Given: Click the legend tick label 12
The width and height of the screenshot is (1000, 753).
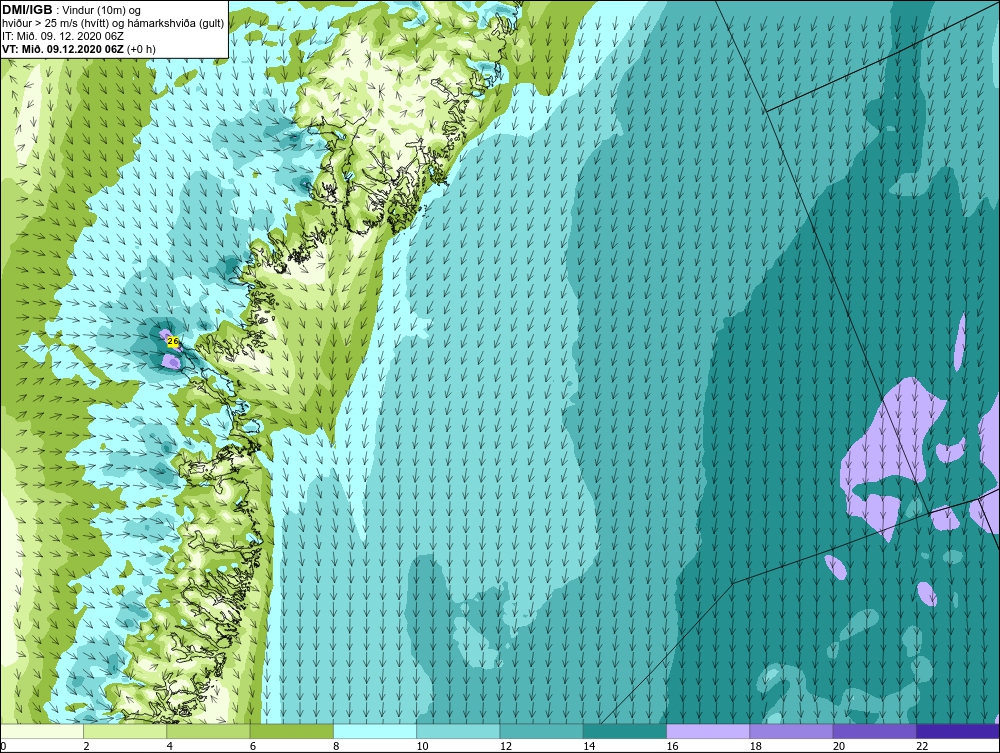Looking at the screenshot, I should 506,746.
